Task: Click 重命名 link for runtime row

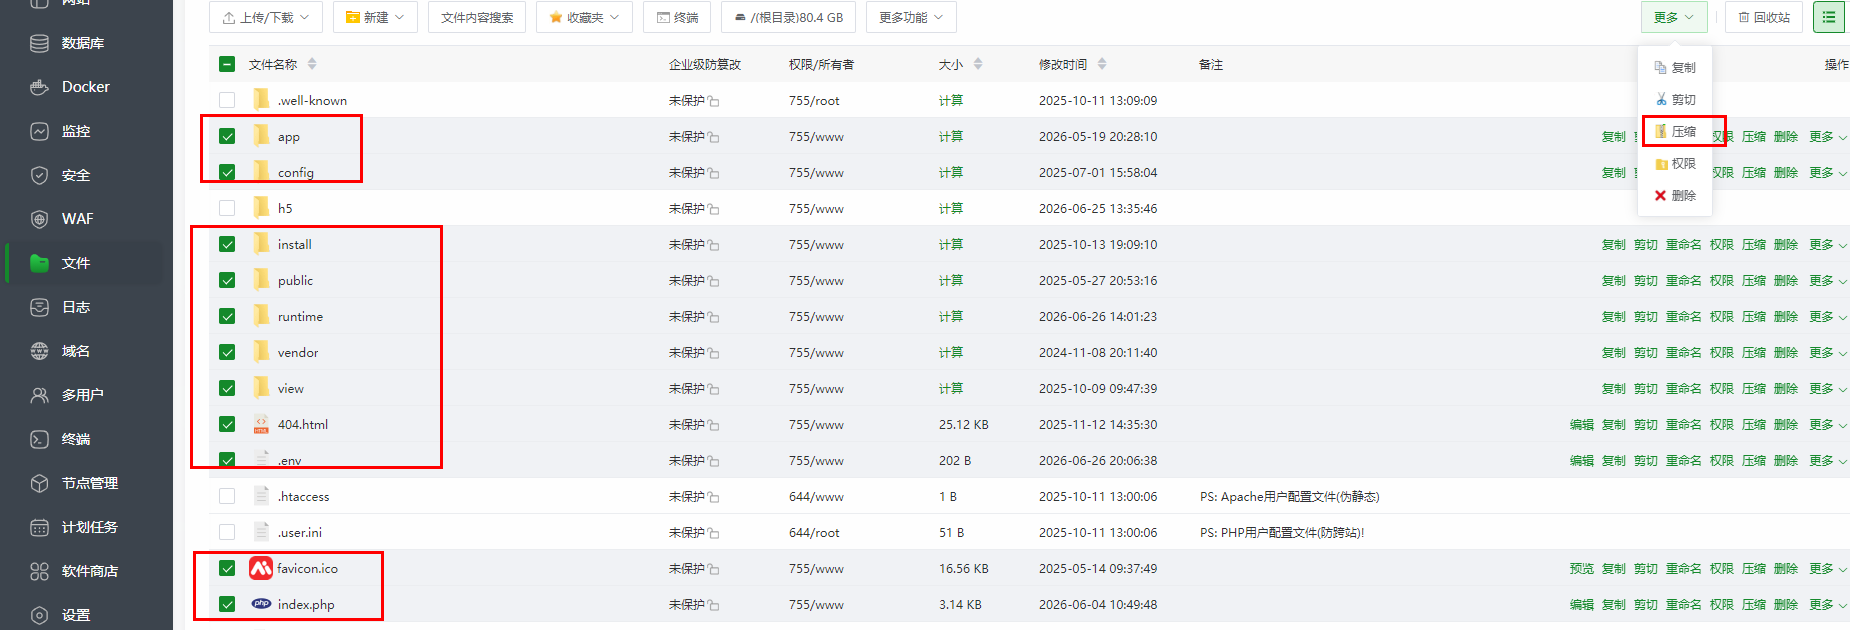Action: pyautogui.click(x=1684, y=316)
